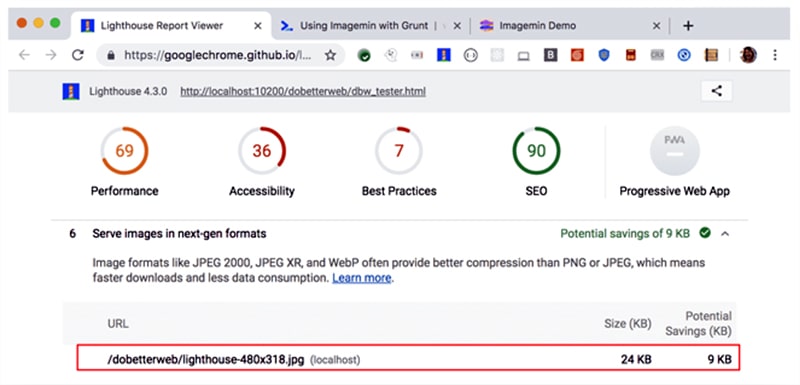Click the URL column header
Image resolution: width=800 pixels, height=385 pixels.
[x=118, y=324]
